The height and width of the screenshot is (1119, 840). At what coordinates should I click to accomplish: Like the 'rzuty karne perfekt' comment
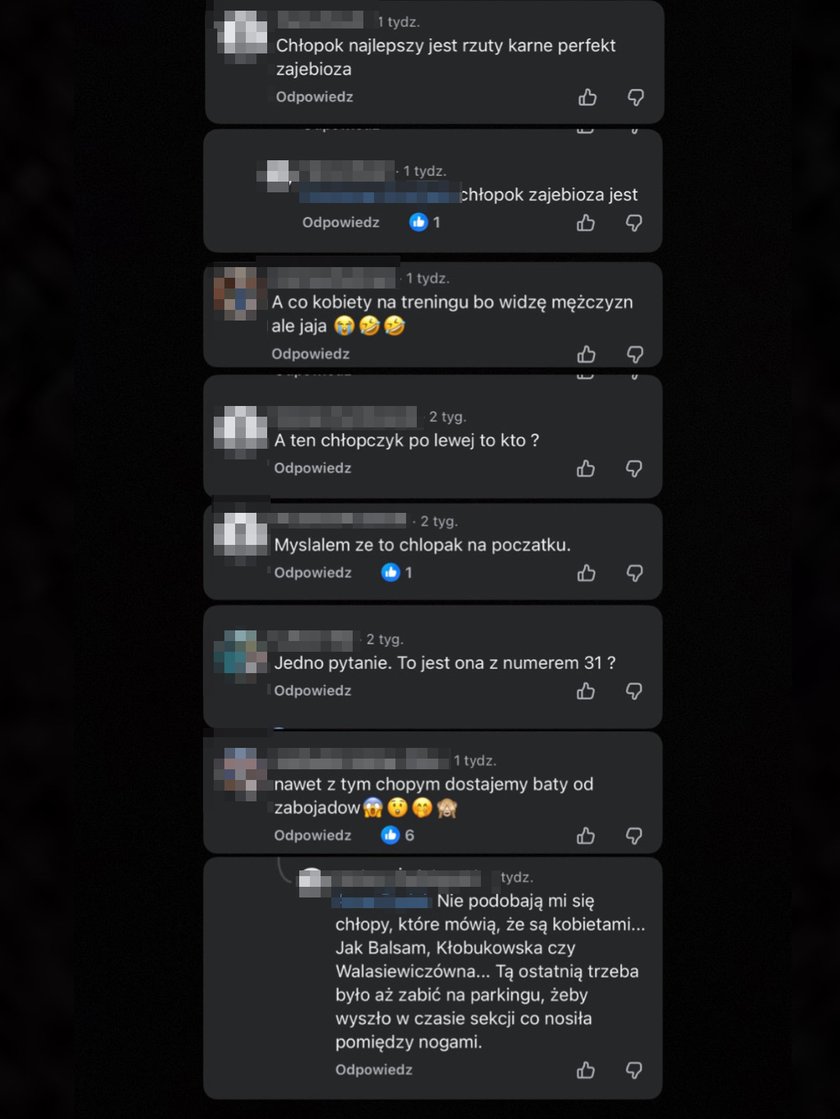pos(587,97)
